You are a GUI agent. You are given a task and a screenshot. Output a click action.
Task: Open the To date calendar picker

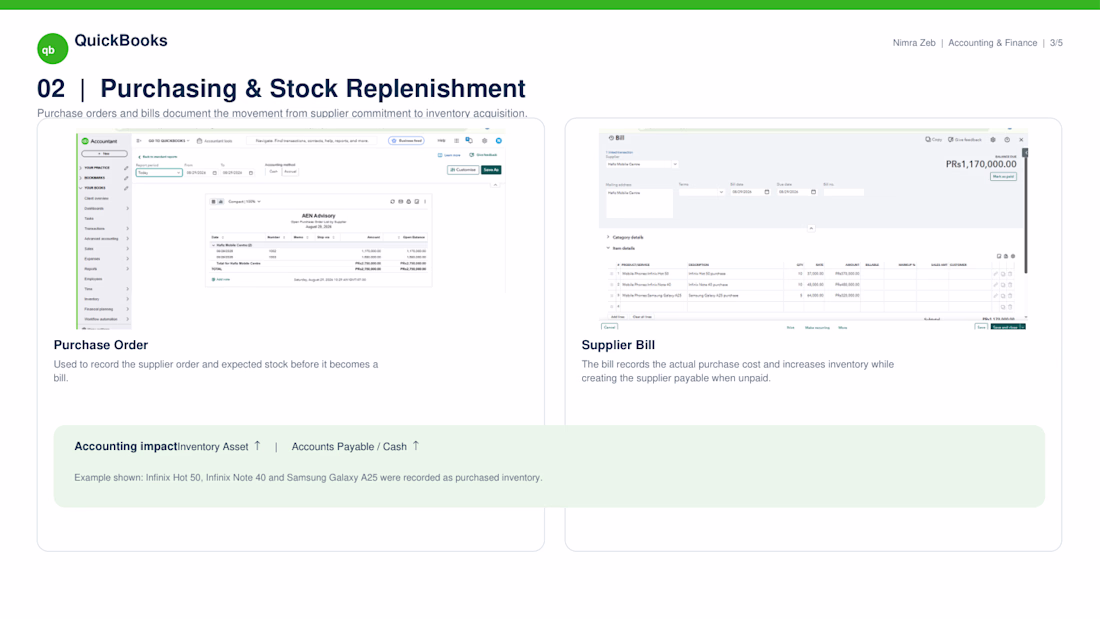[250, 173]
